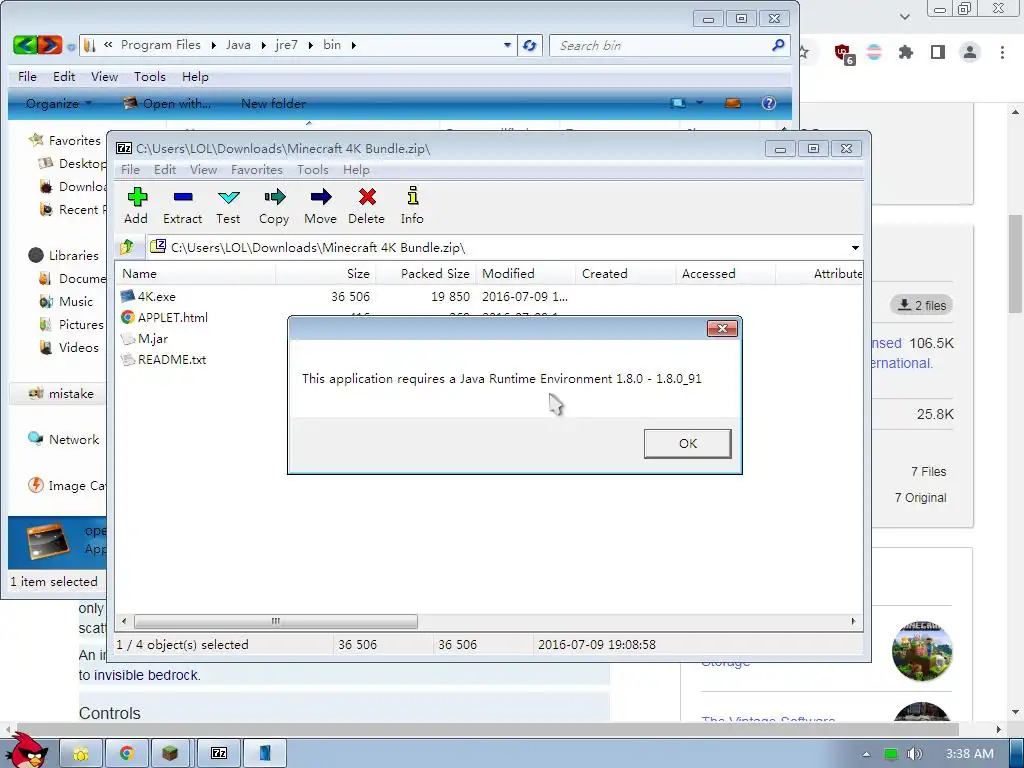Click the Chrome profile avatar icon
This screenshot has height=768, width=1024.
point(970,52)
